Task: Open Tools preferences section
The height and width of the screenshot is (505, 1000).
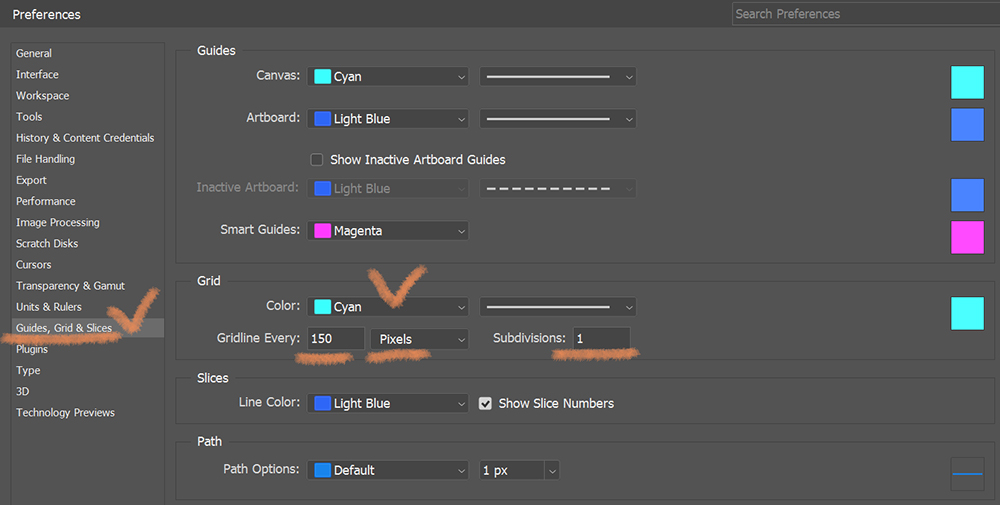Action: pos(29,117)
